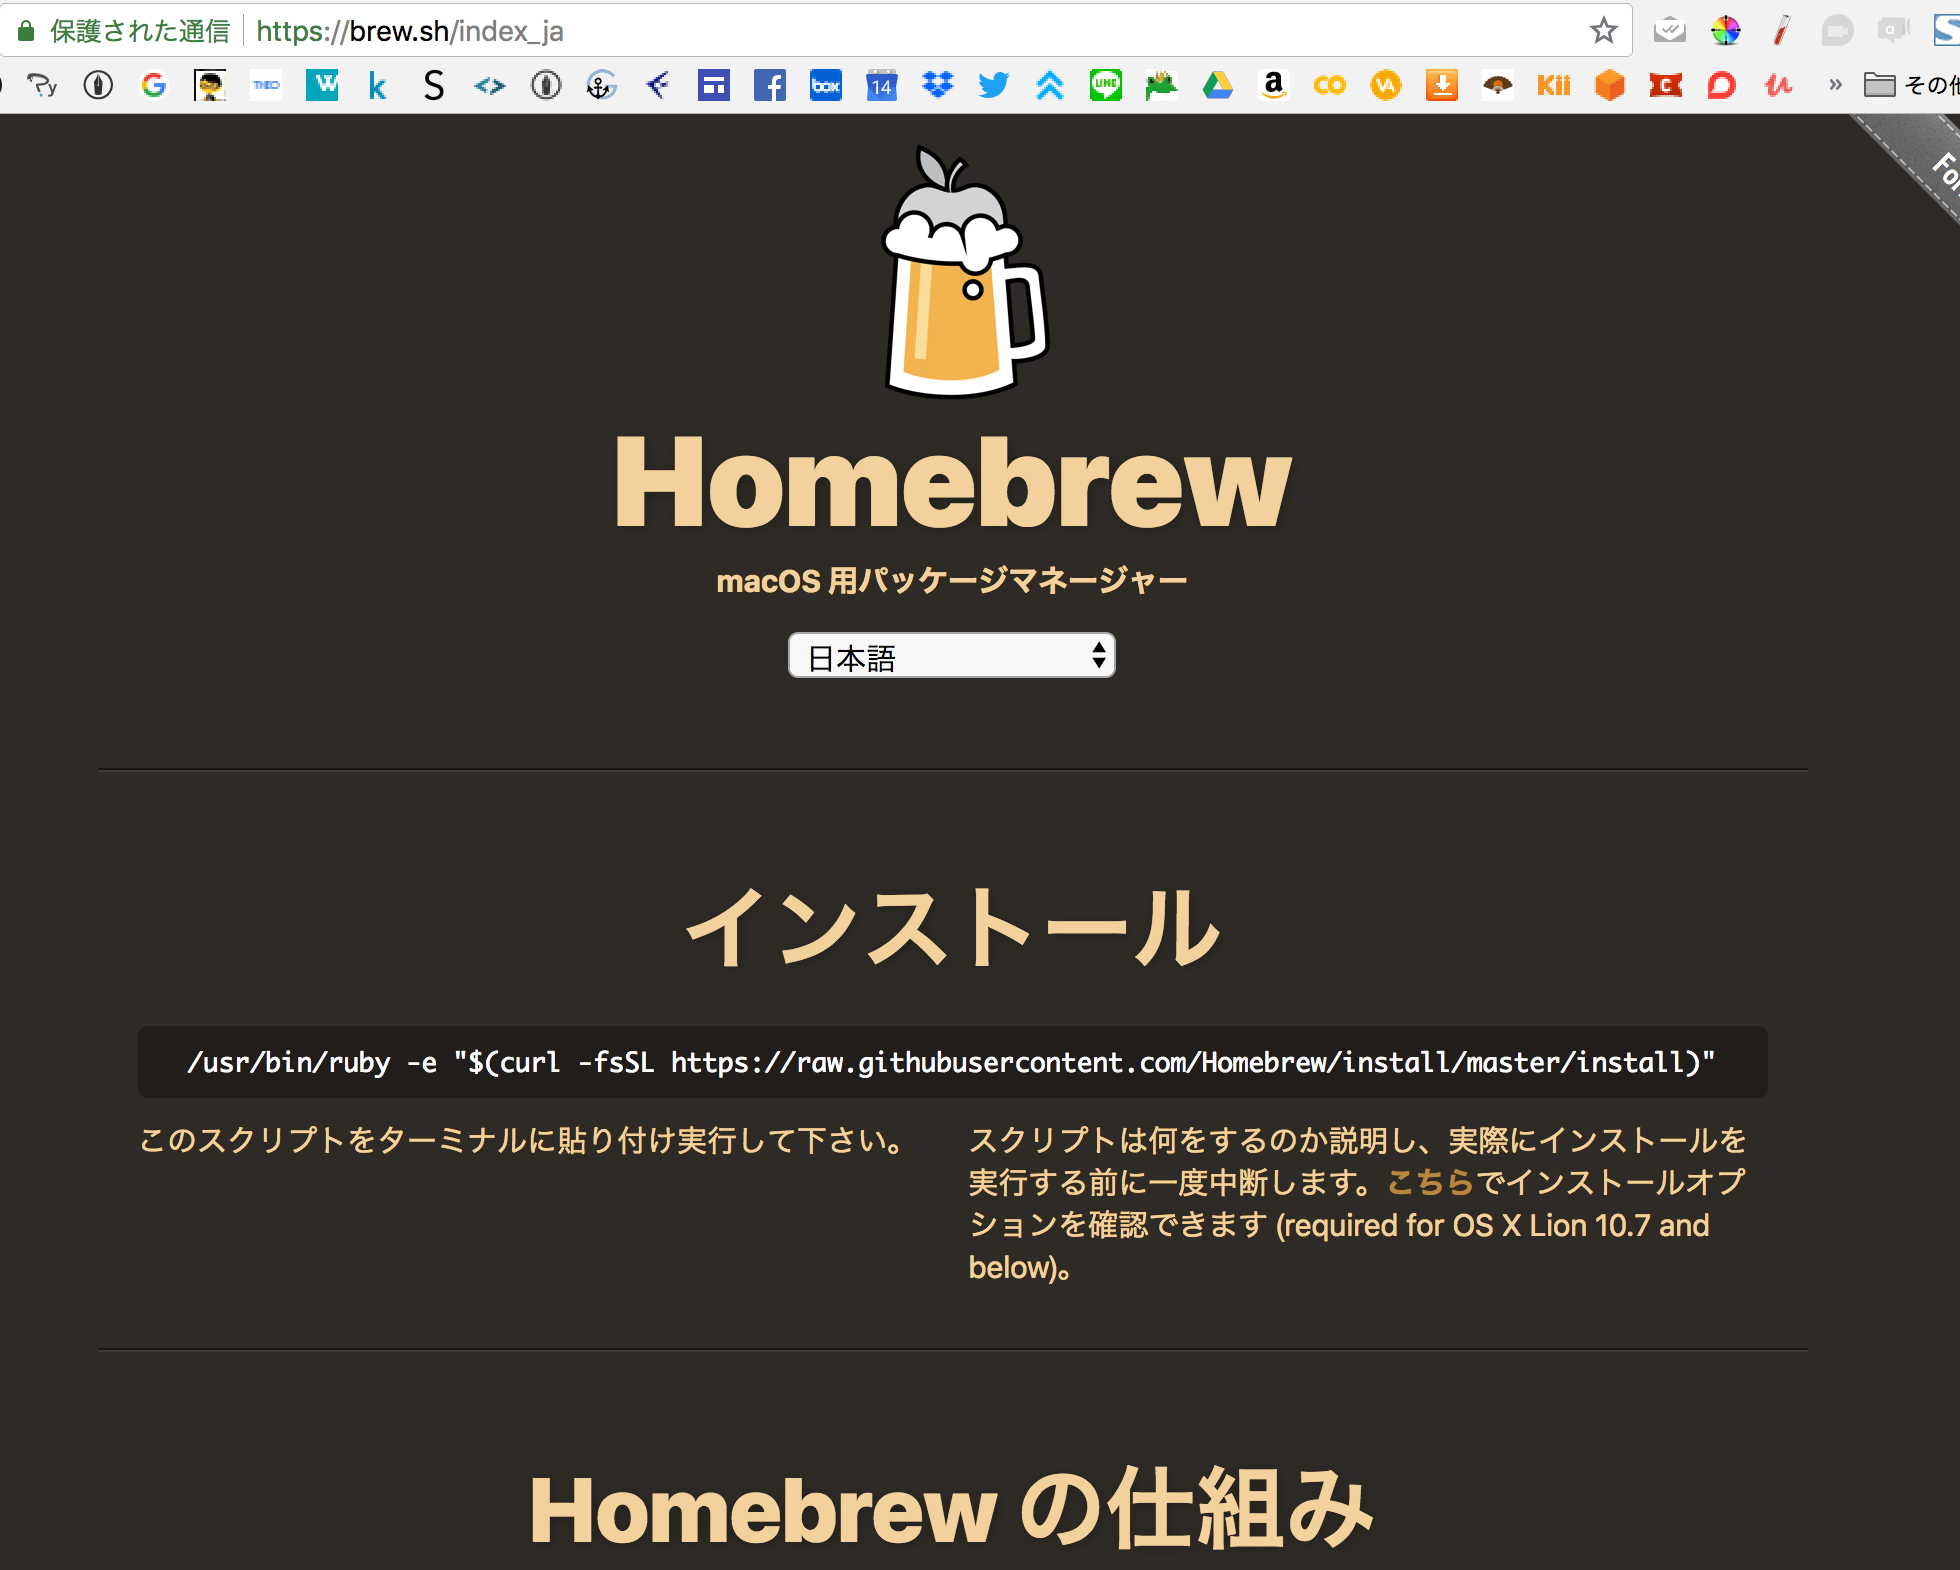The image size is (1960, 1570).
Task: Open the Google bookmark
Action: click(153, 86)
